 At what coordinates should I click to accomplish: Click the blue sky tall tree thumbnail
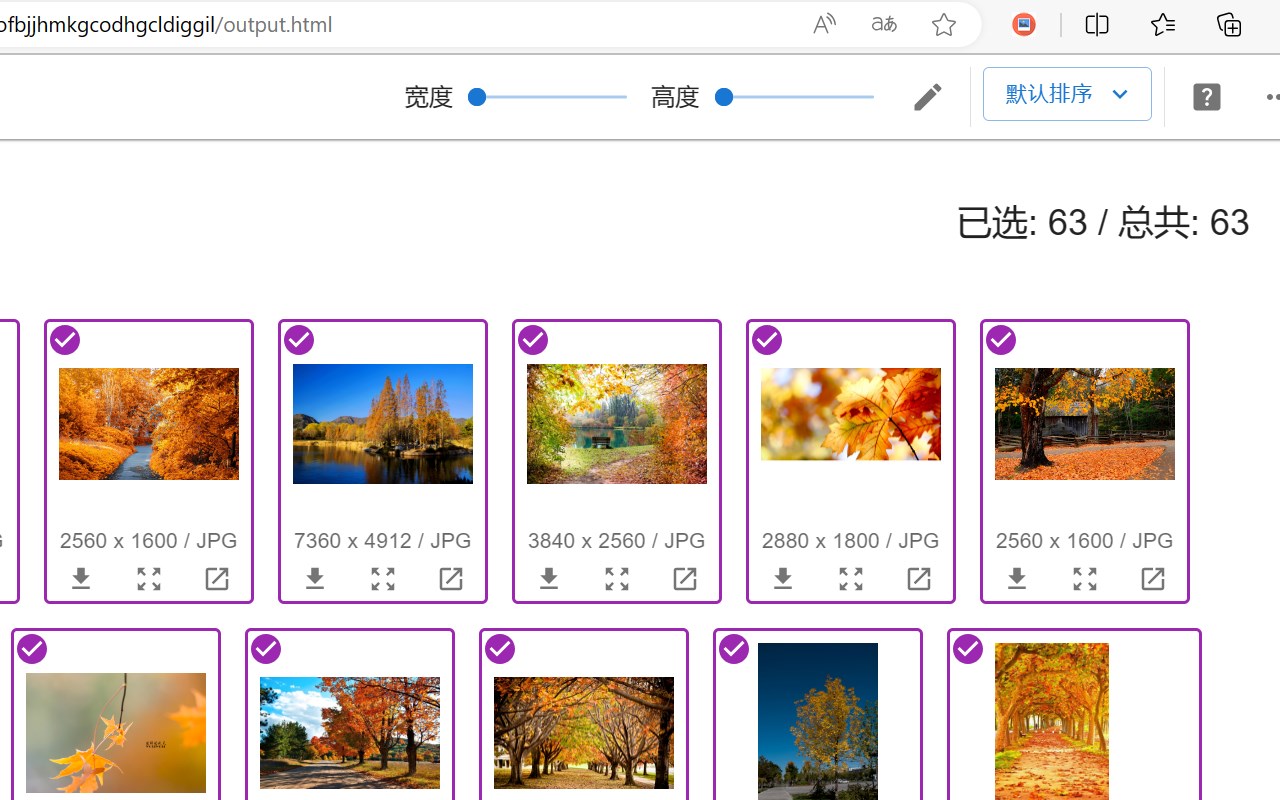[x=818, y=721]
